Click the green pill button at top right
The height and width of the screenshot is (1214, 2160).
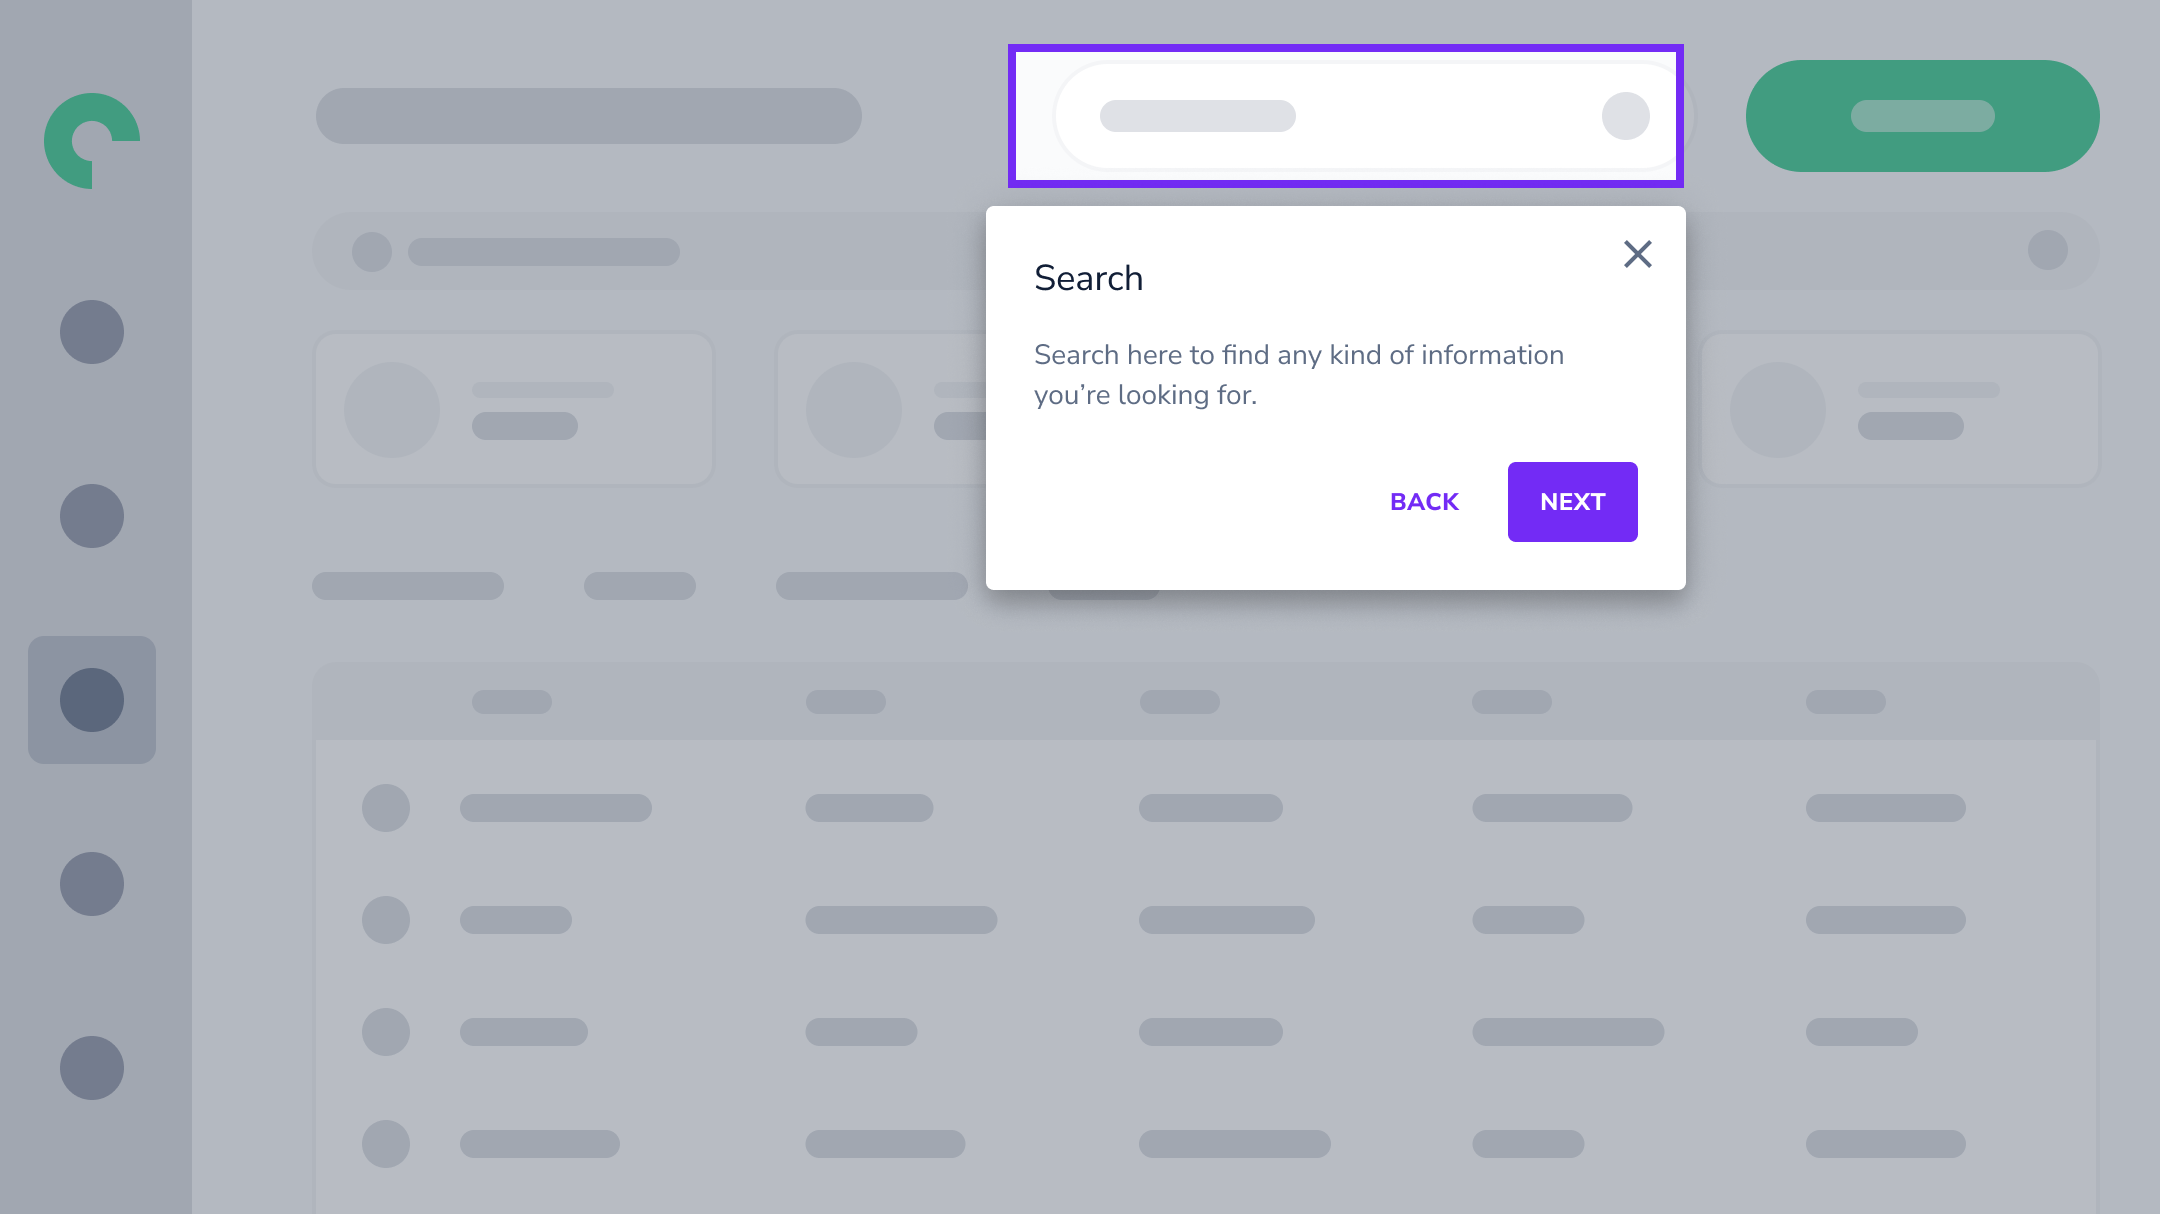point(1922,116)
